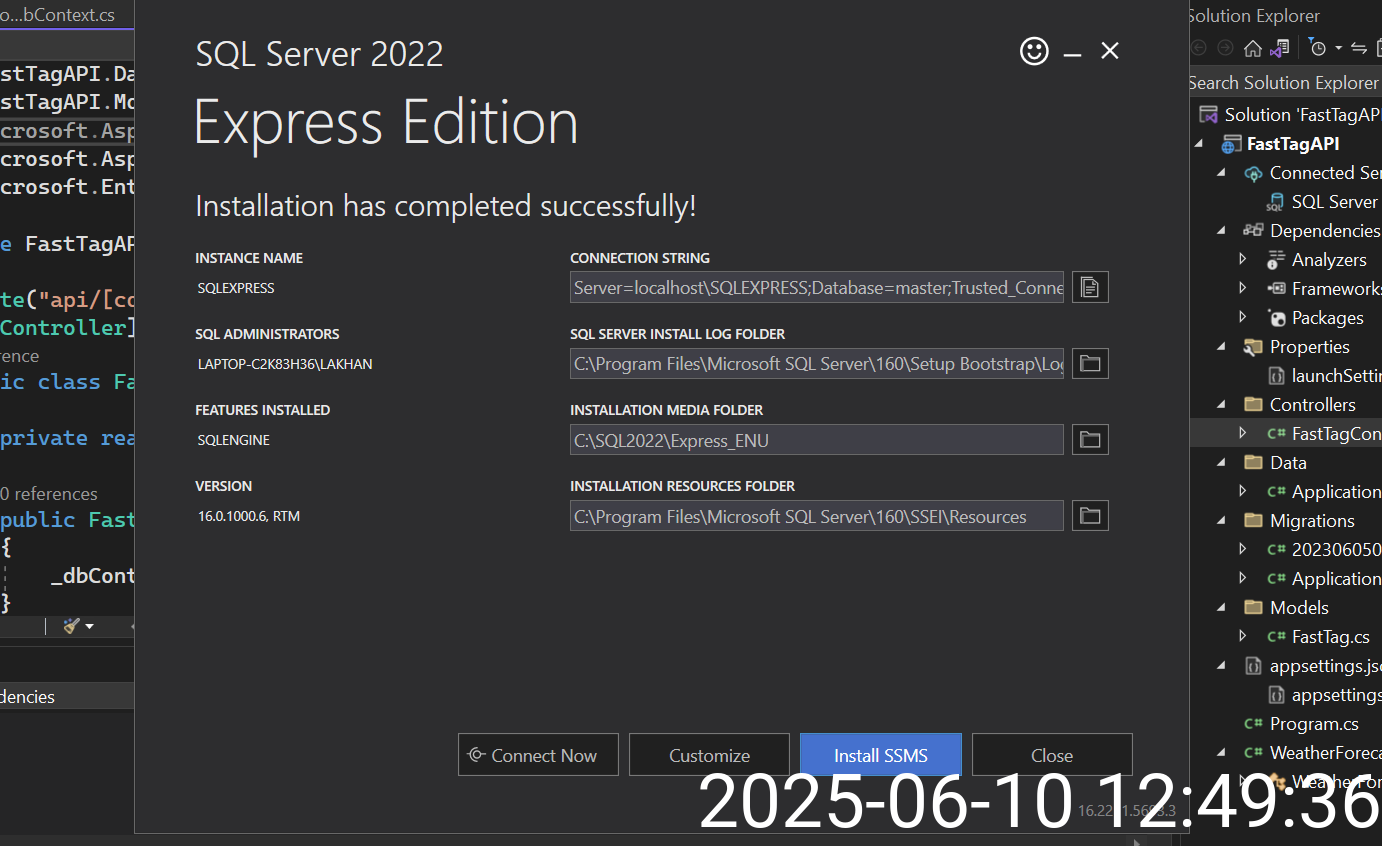The height and width of the screenshot is (846, 1382).
Task: Click the Connect Now button
Action: click(x=538, y=755)
